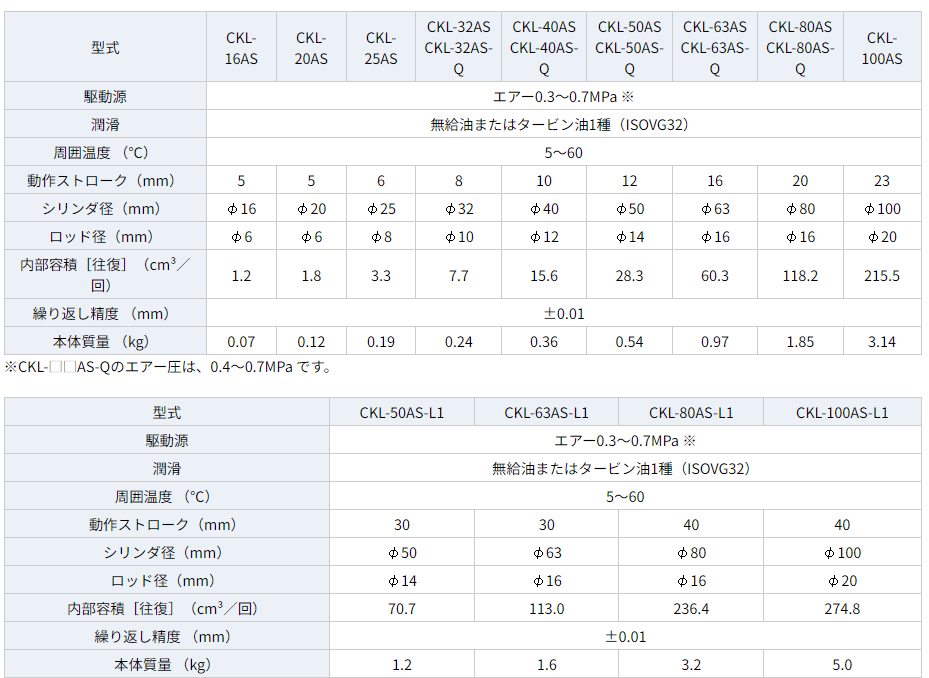Select the 113.0 internal volume cell

[x=546, y=608]
